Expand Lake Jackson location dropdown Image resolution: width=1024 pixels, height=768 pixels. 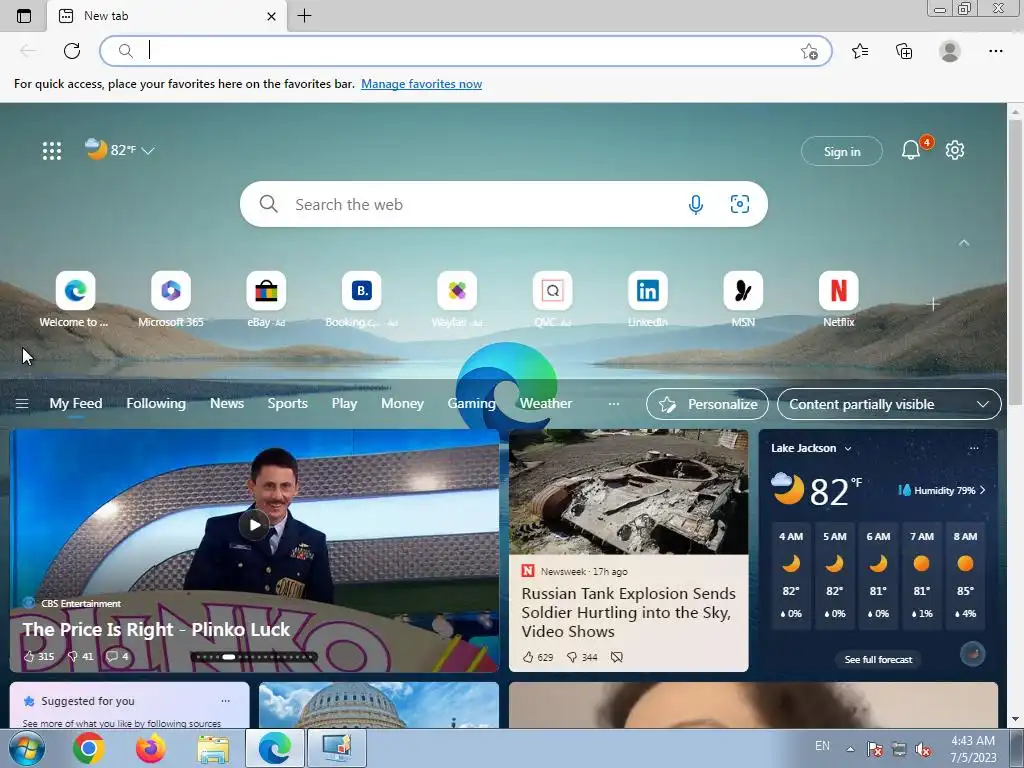point(848,449)
